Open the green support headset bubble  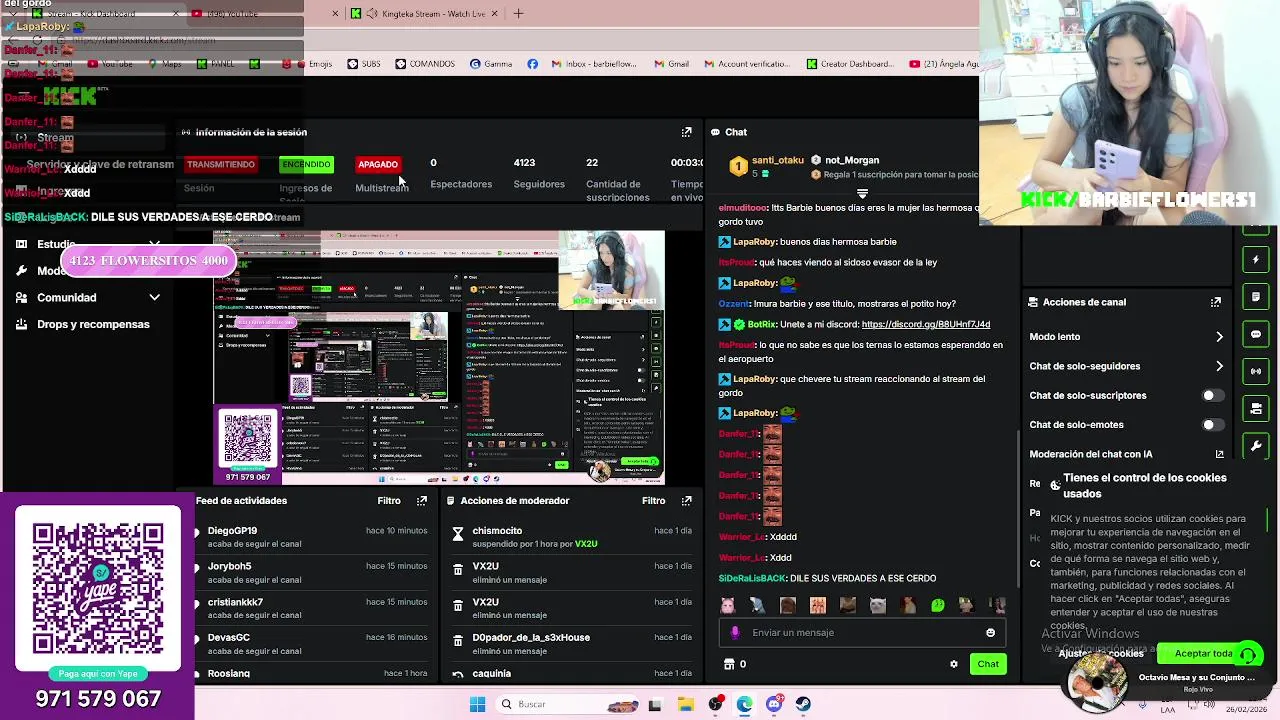pyautogui.click(x=1248, y=655)
